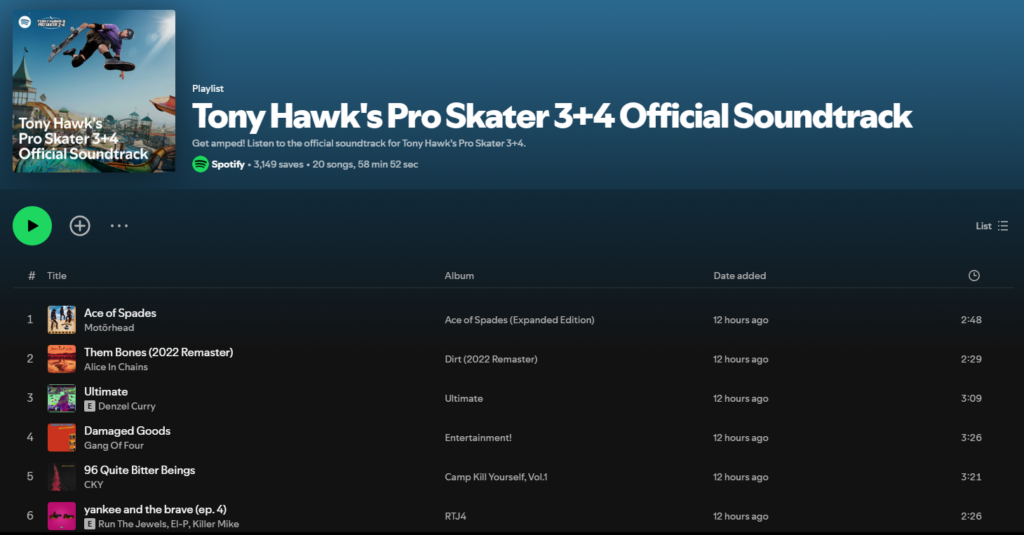Select the 96 Quite Bitter Beings track title
This screenshot has height=535, width=1024.
pyautogui.click(x=139, y=470)
